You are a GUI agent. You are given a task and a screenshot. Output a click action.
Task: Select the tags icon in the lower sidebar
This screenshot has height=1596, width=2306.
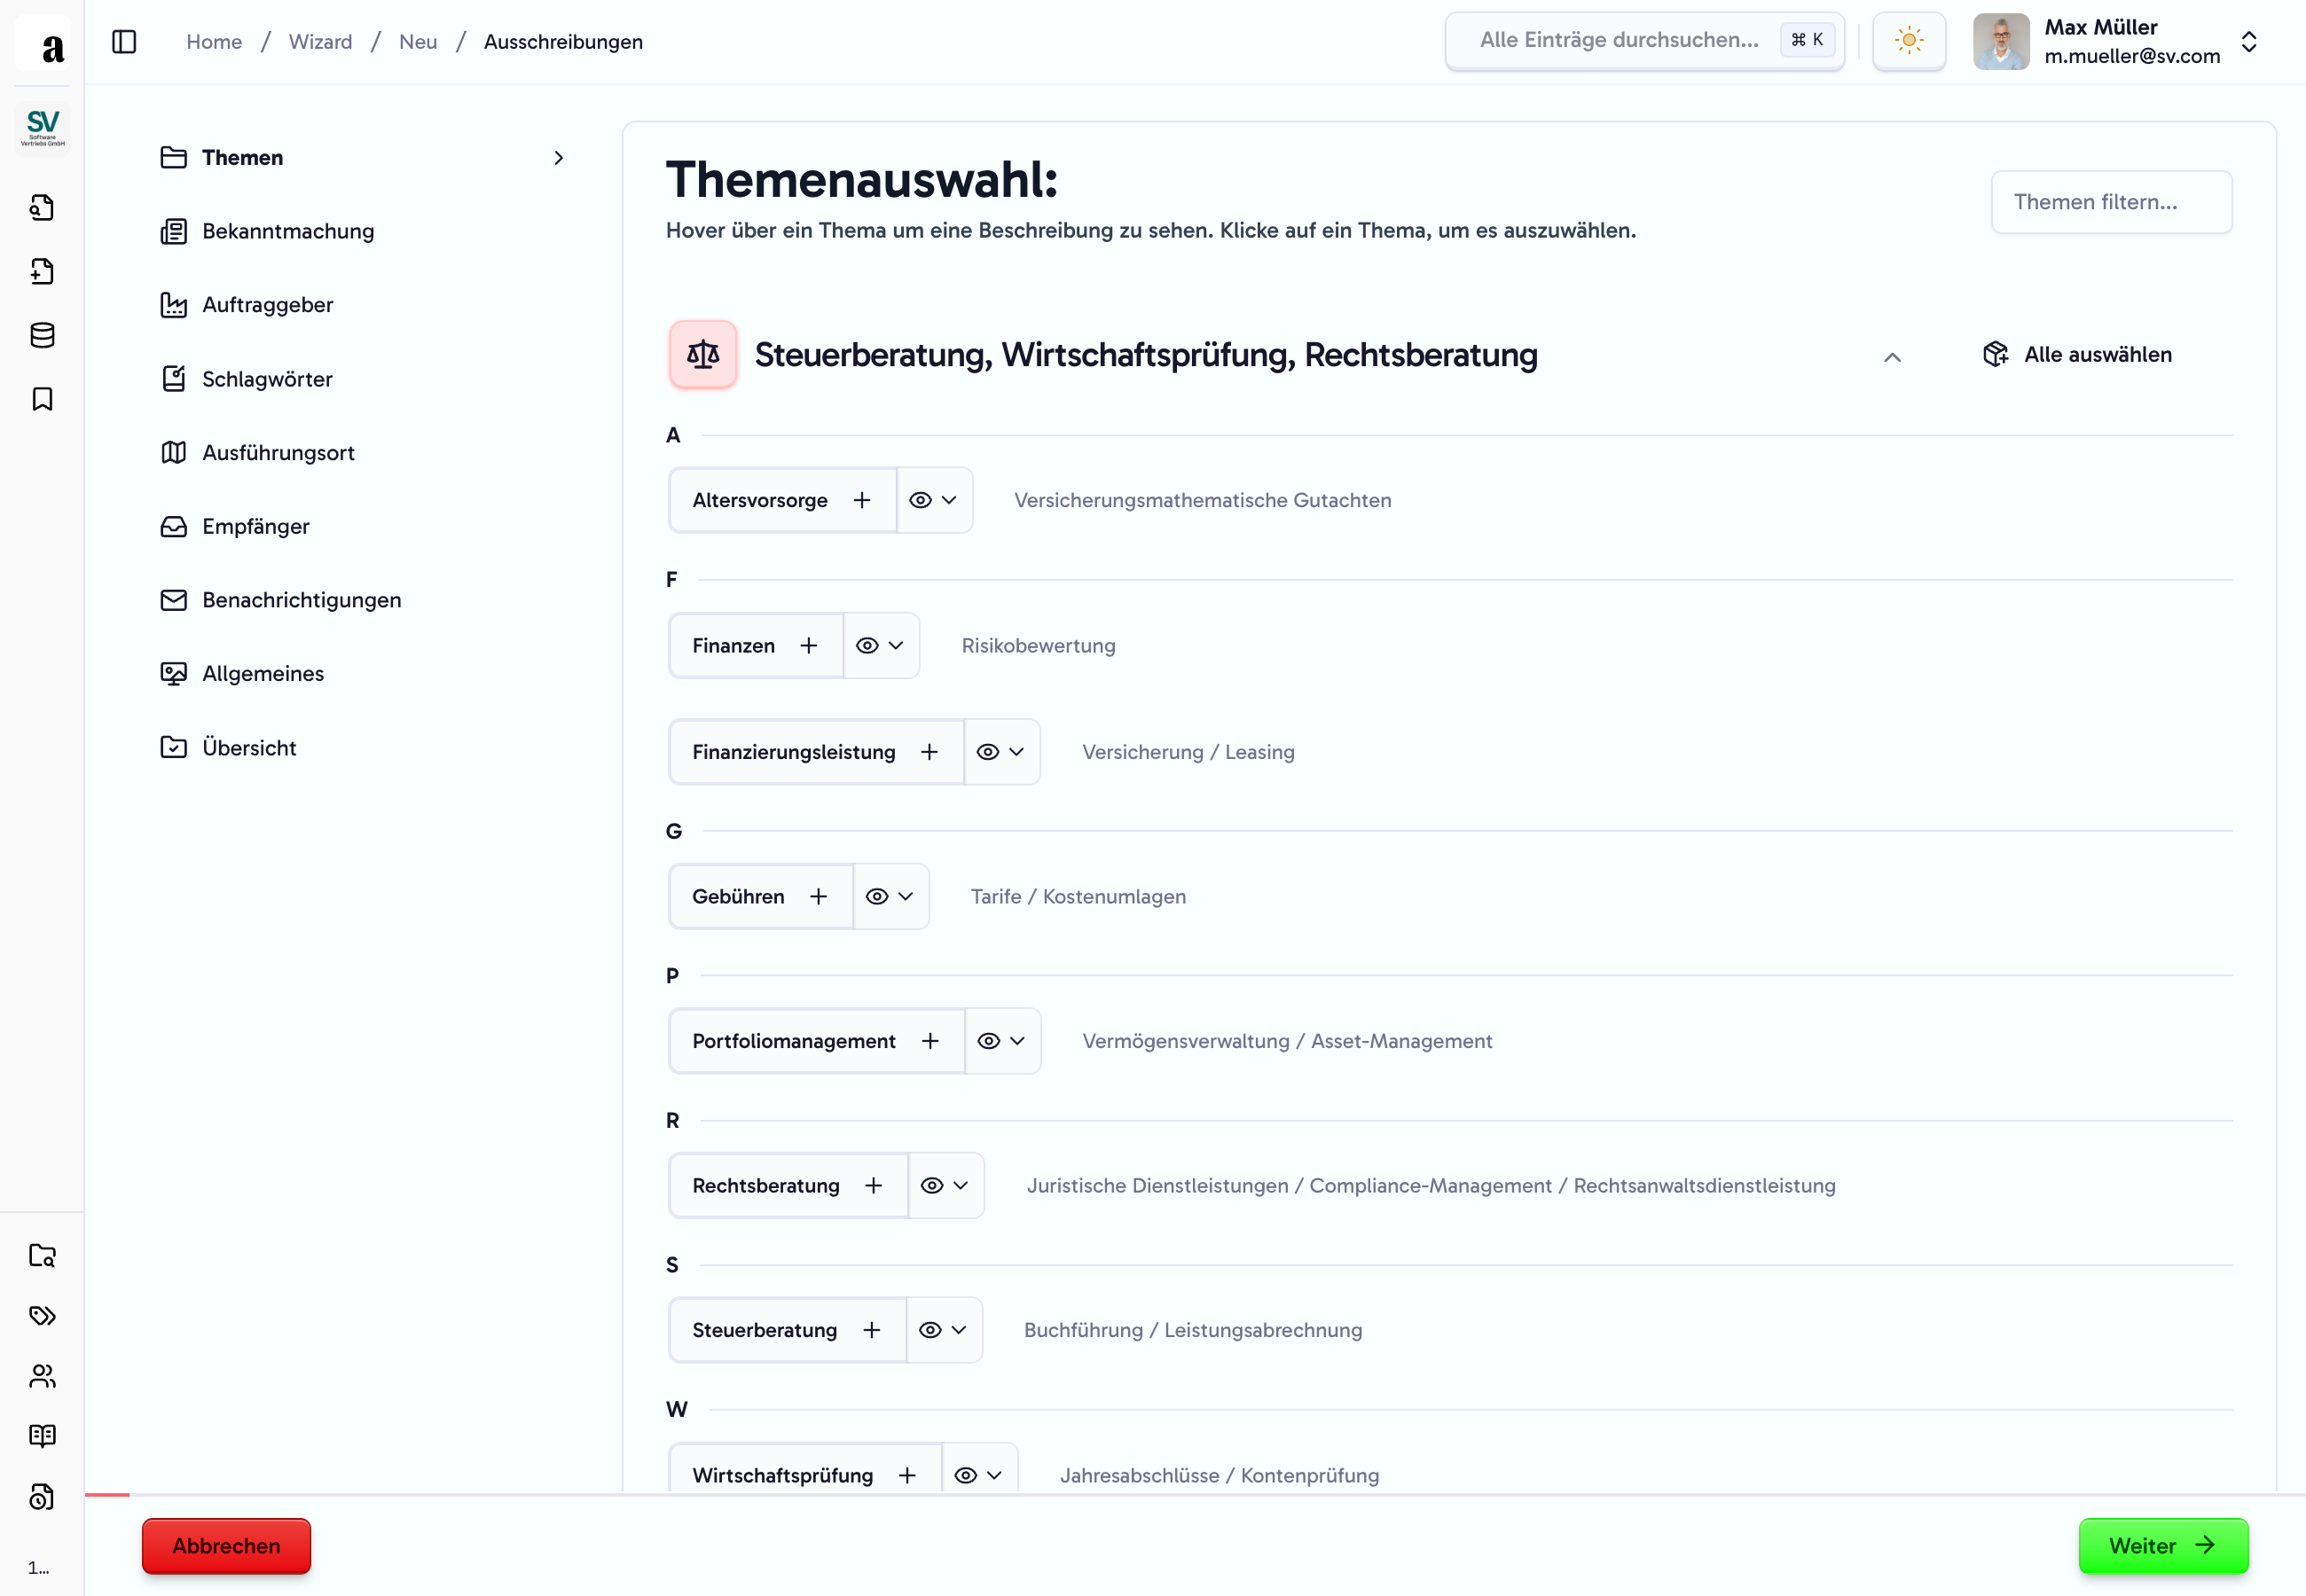coord(42,1316)
